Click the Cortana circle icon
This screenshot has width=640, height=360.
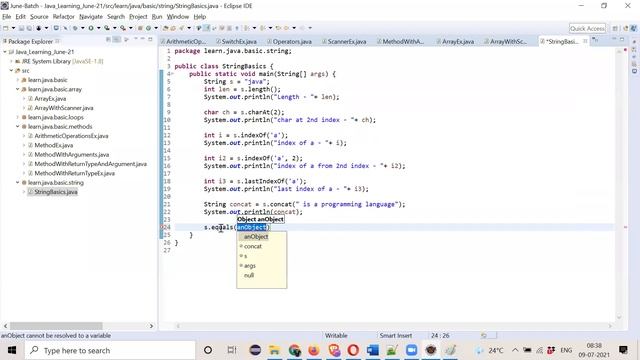(x=208, y=350)
